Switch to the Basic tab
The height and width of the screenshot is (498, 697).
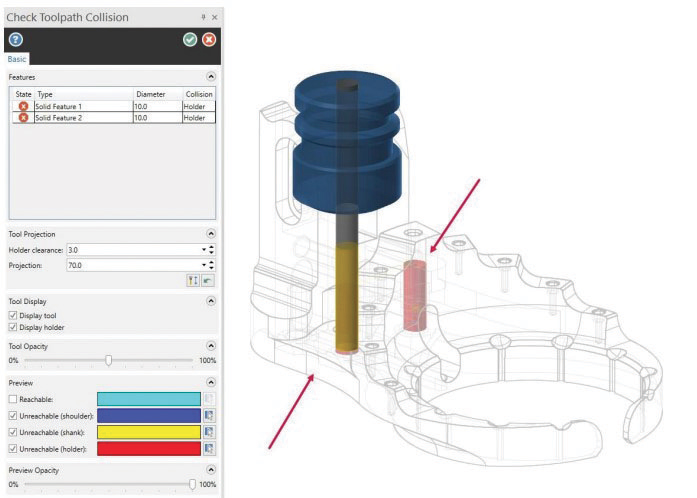pos(16,59)
